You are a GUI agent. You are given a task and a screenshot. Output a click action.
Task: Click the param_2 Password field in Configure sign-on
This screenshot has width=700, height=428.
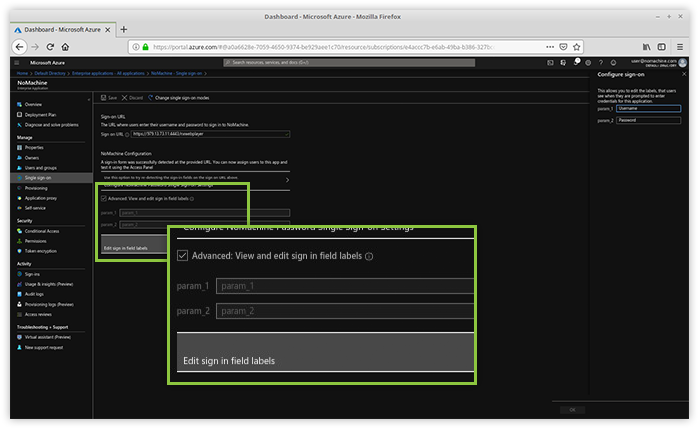(x=648, y=120)
